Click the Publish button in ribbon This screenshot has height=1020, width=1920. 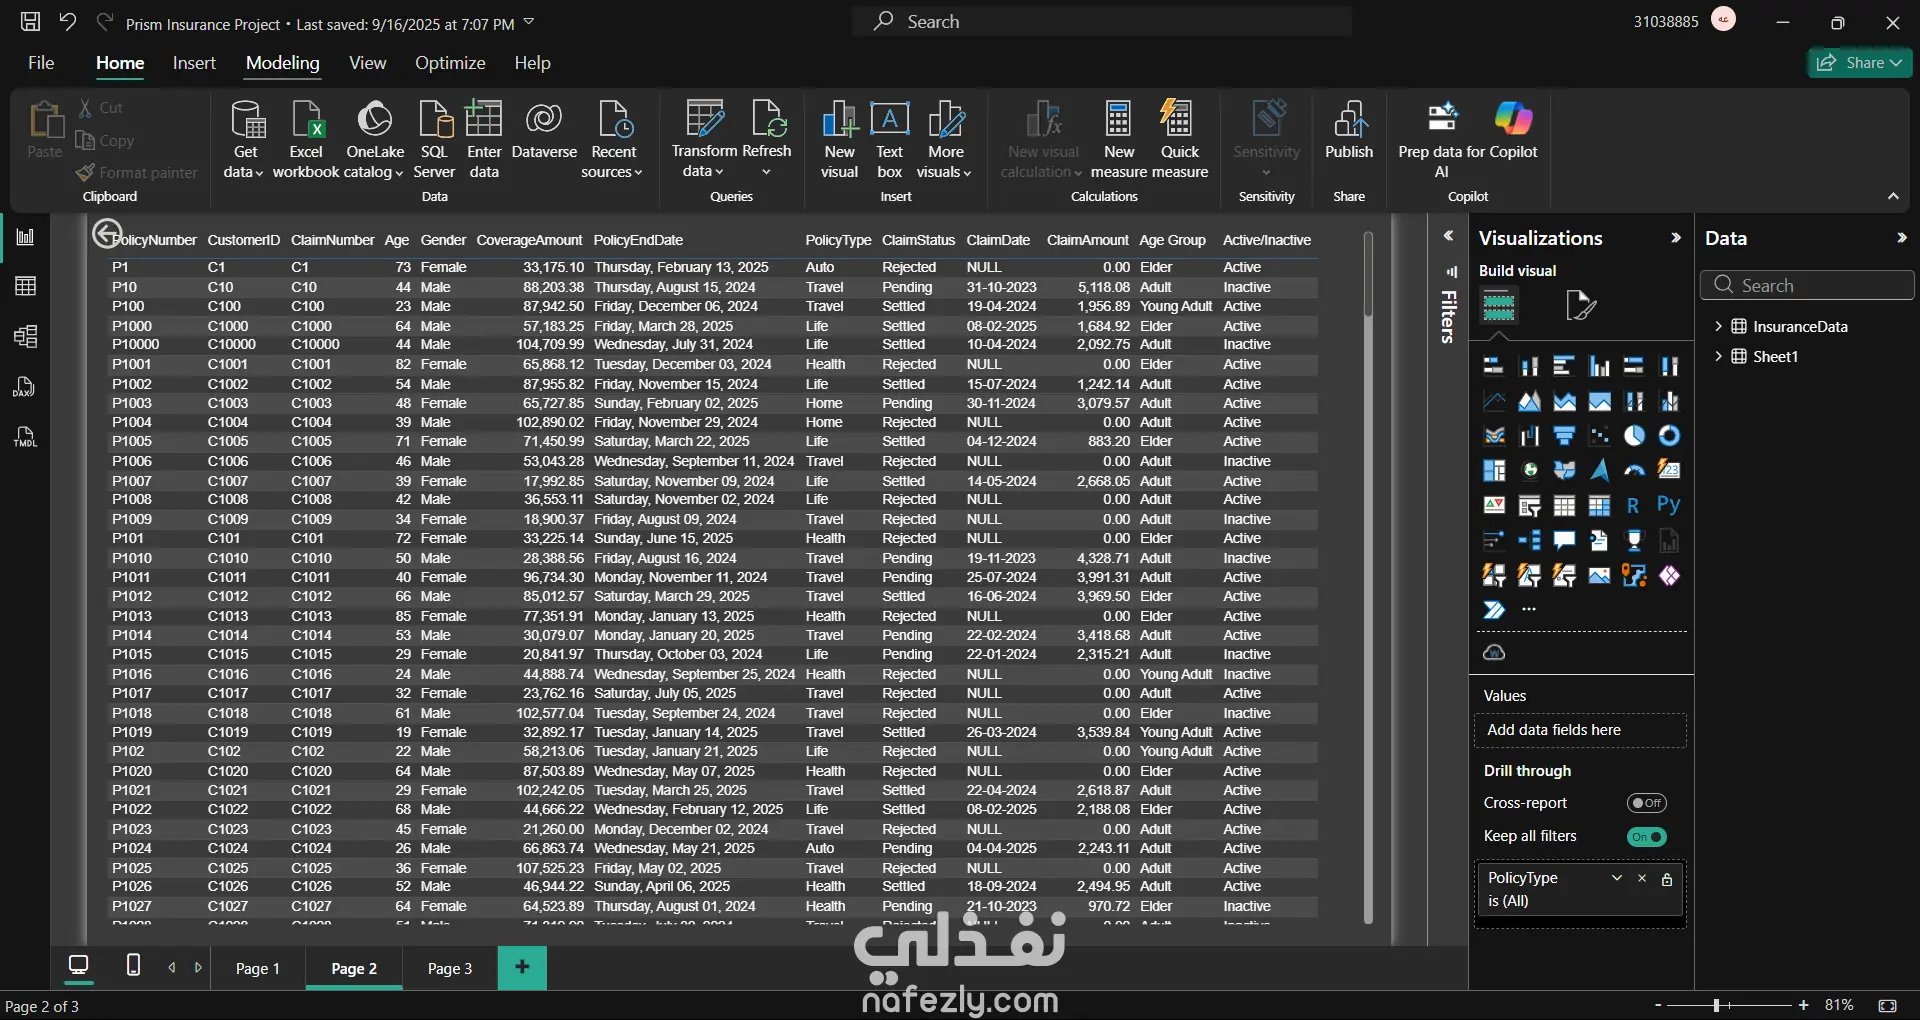coord(1349,131)
